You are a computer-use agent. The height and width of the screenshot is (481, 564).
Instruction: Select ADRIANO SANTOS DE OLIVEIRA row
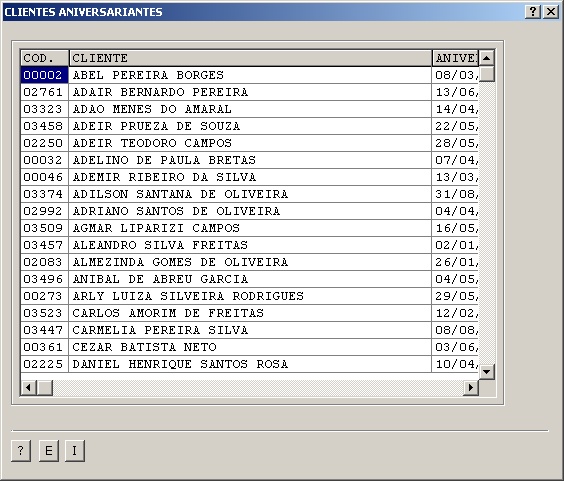tap(250, 211)
